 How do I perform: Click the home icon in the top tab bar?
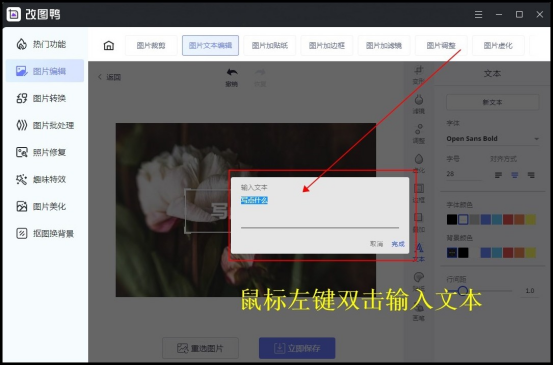pos(108,45)
